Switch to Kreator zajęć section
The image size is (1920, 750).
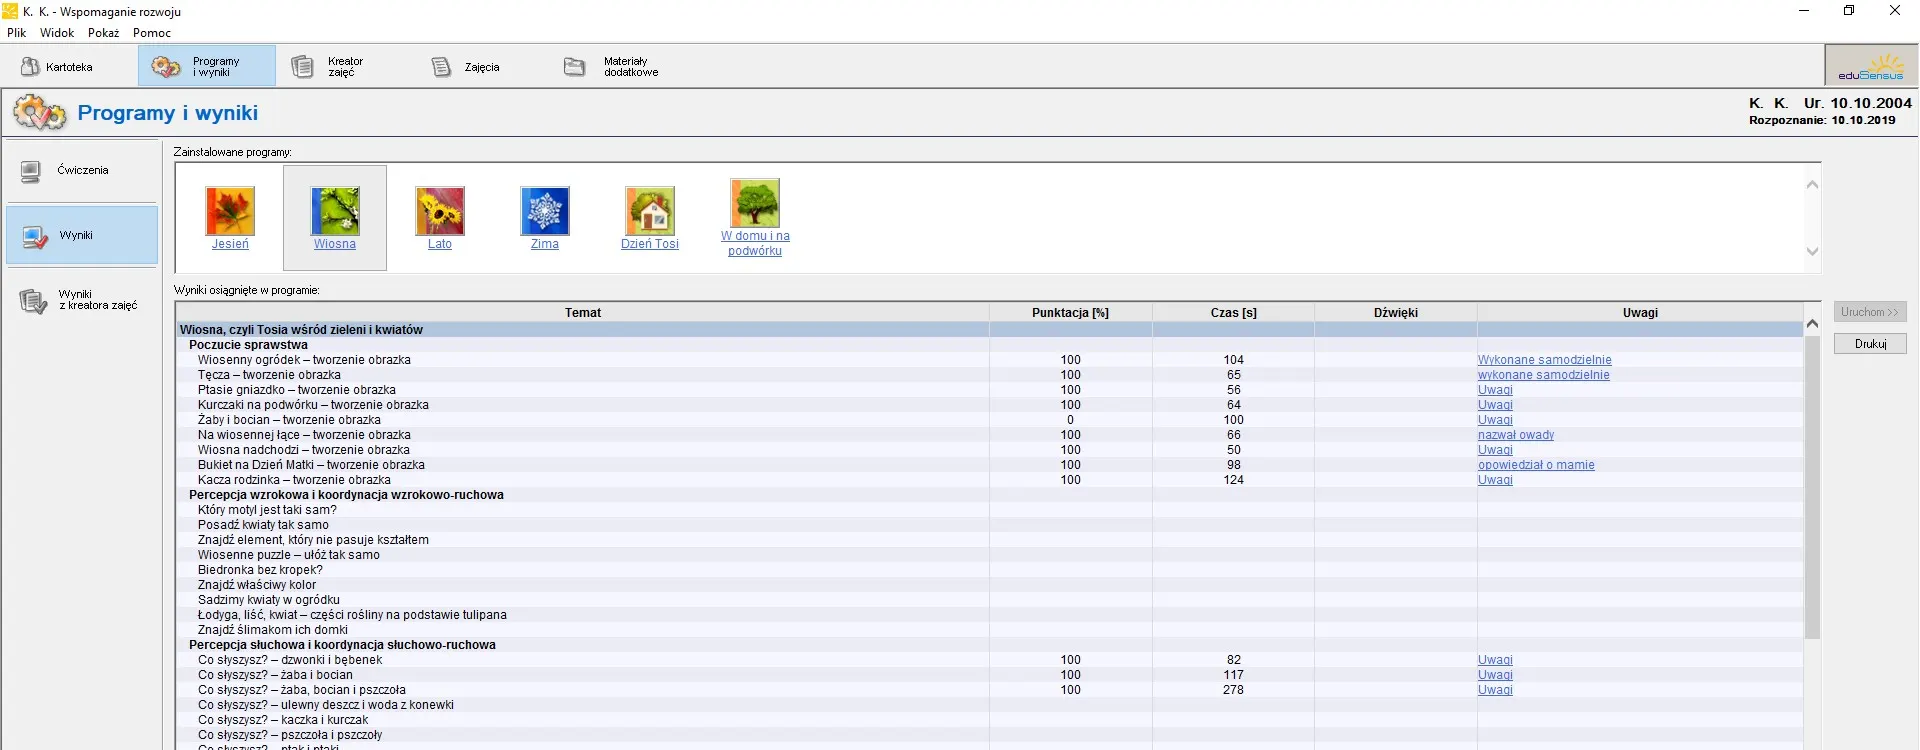coord(329,67)
